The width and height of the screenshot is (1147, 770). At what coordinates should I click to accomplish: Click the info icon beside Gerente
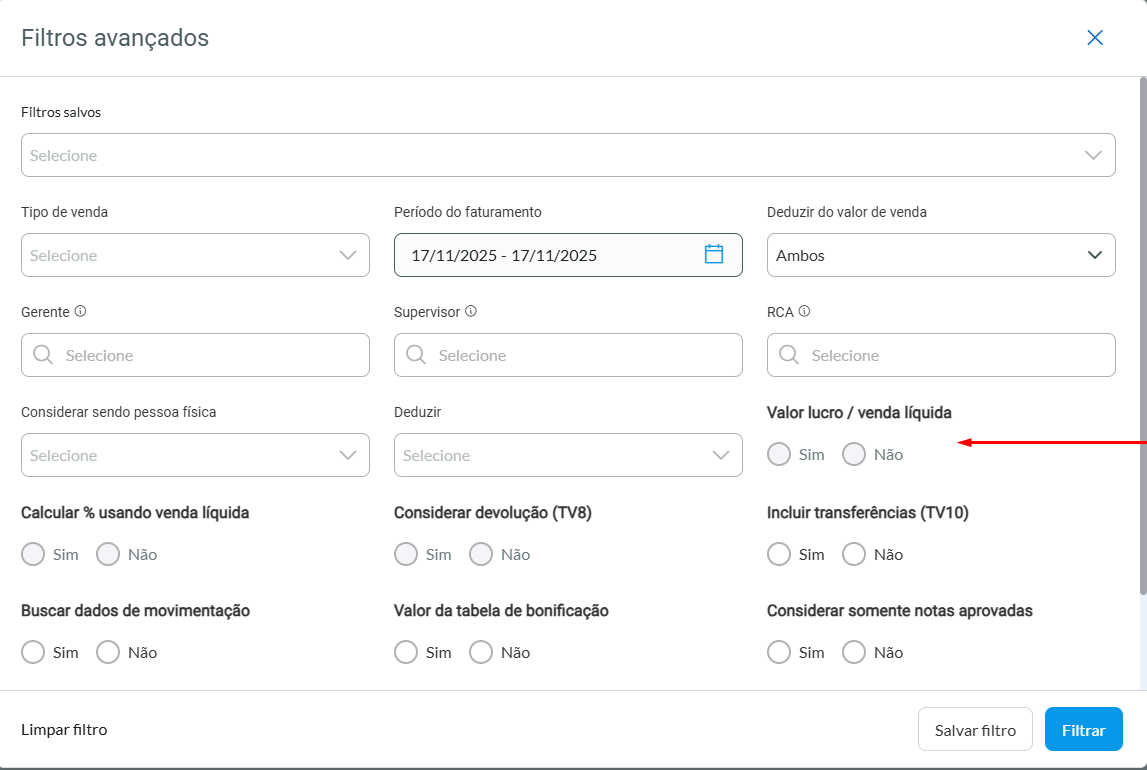point(81,311)
